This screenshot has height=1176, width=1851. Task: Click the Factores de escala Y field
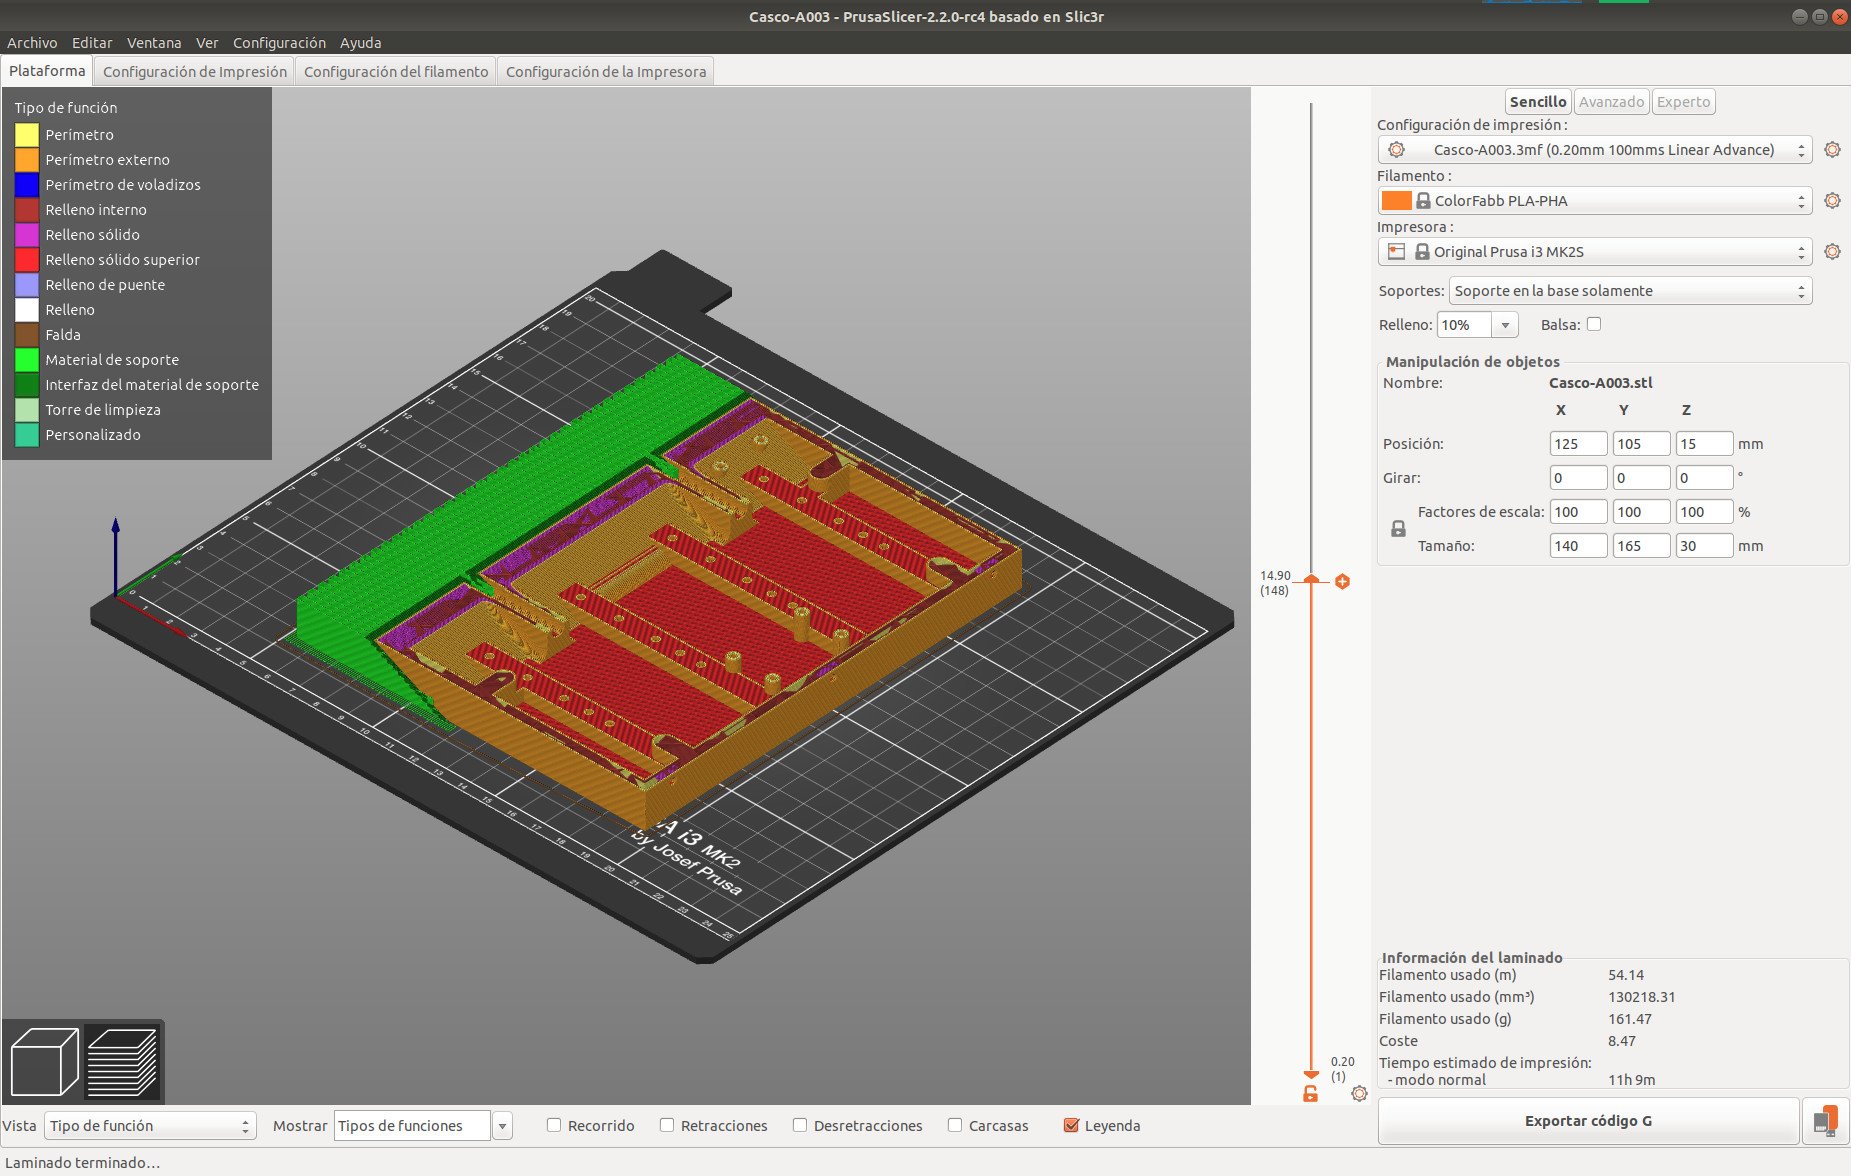(x=1641, y=512)
